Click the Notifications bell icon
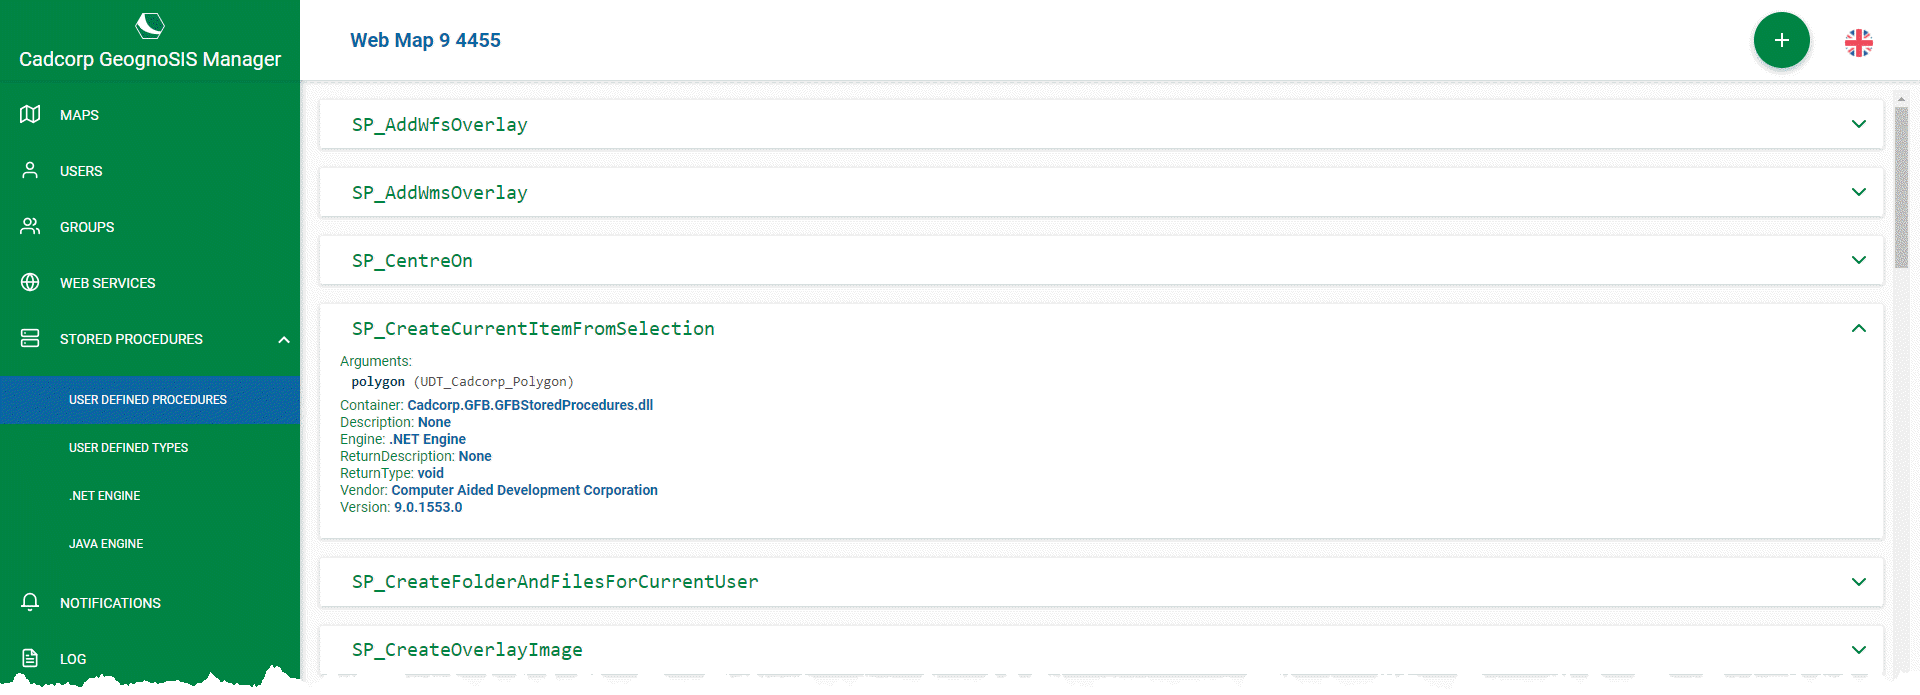 point(30,603)
